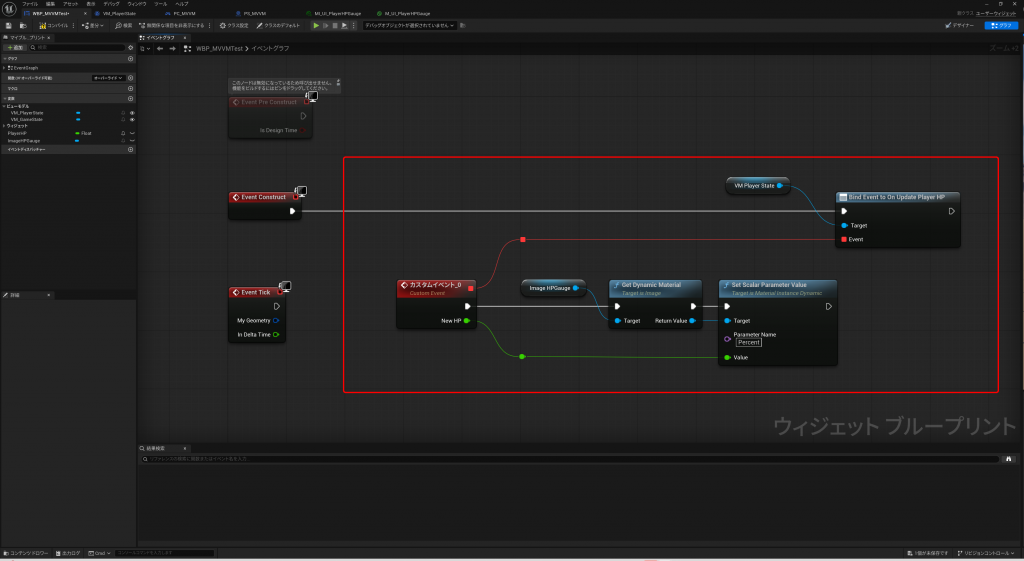Click the Add button in My Blueprint
The height and width of the screenshot is (561, 1024).
click(15, 47)
